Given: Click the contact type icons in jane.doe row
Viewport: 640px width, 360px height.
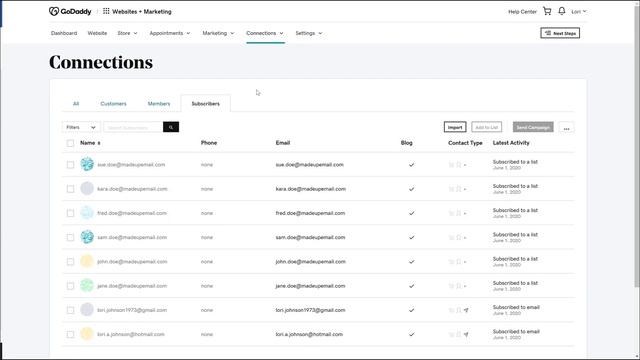Looking at the screenshot, I should pos(457,286).
